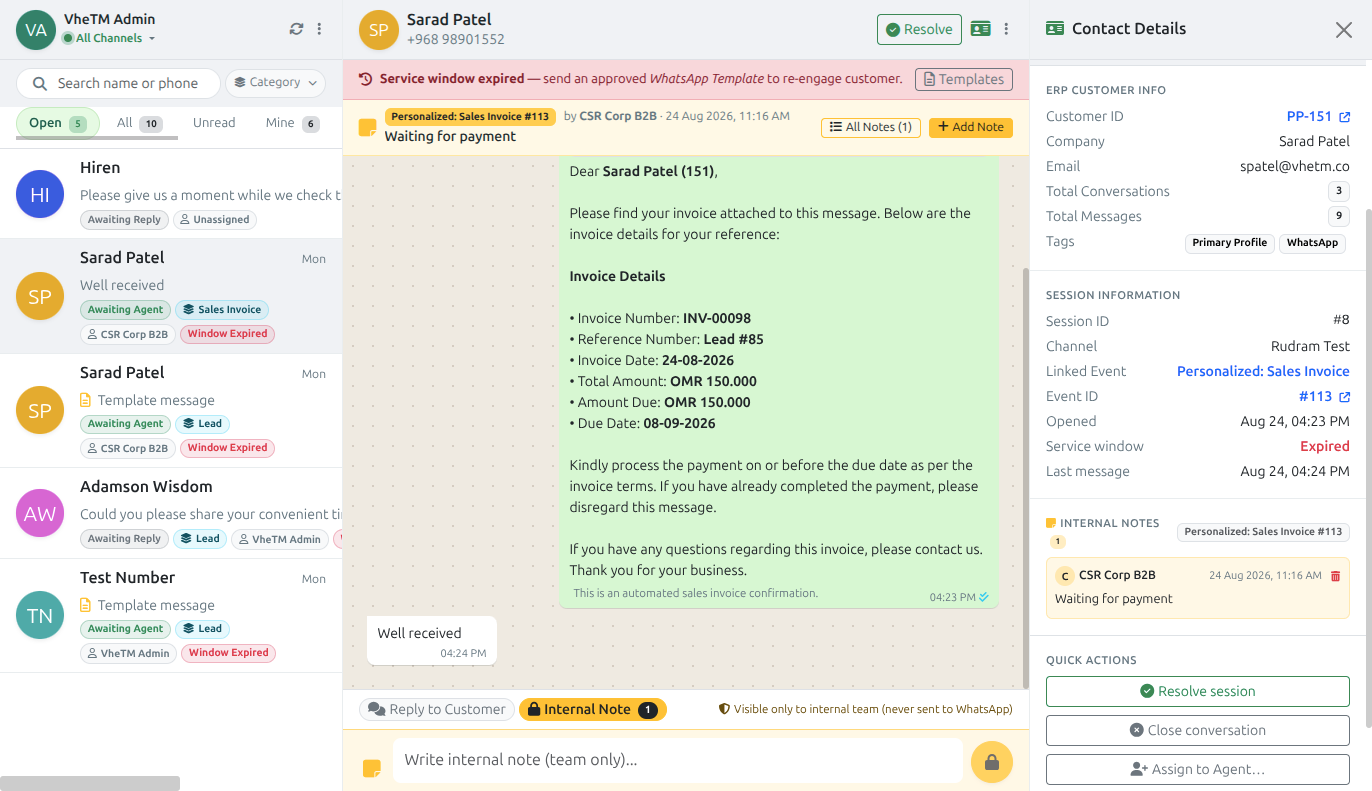Click the sidebar horizontal scrollbar
Image resolution: width=1372 pixels, height=791 pixels.
[x=90, y=783]
